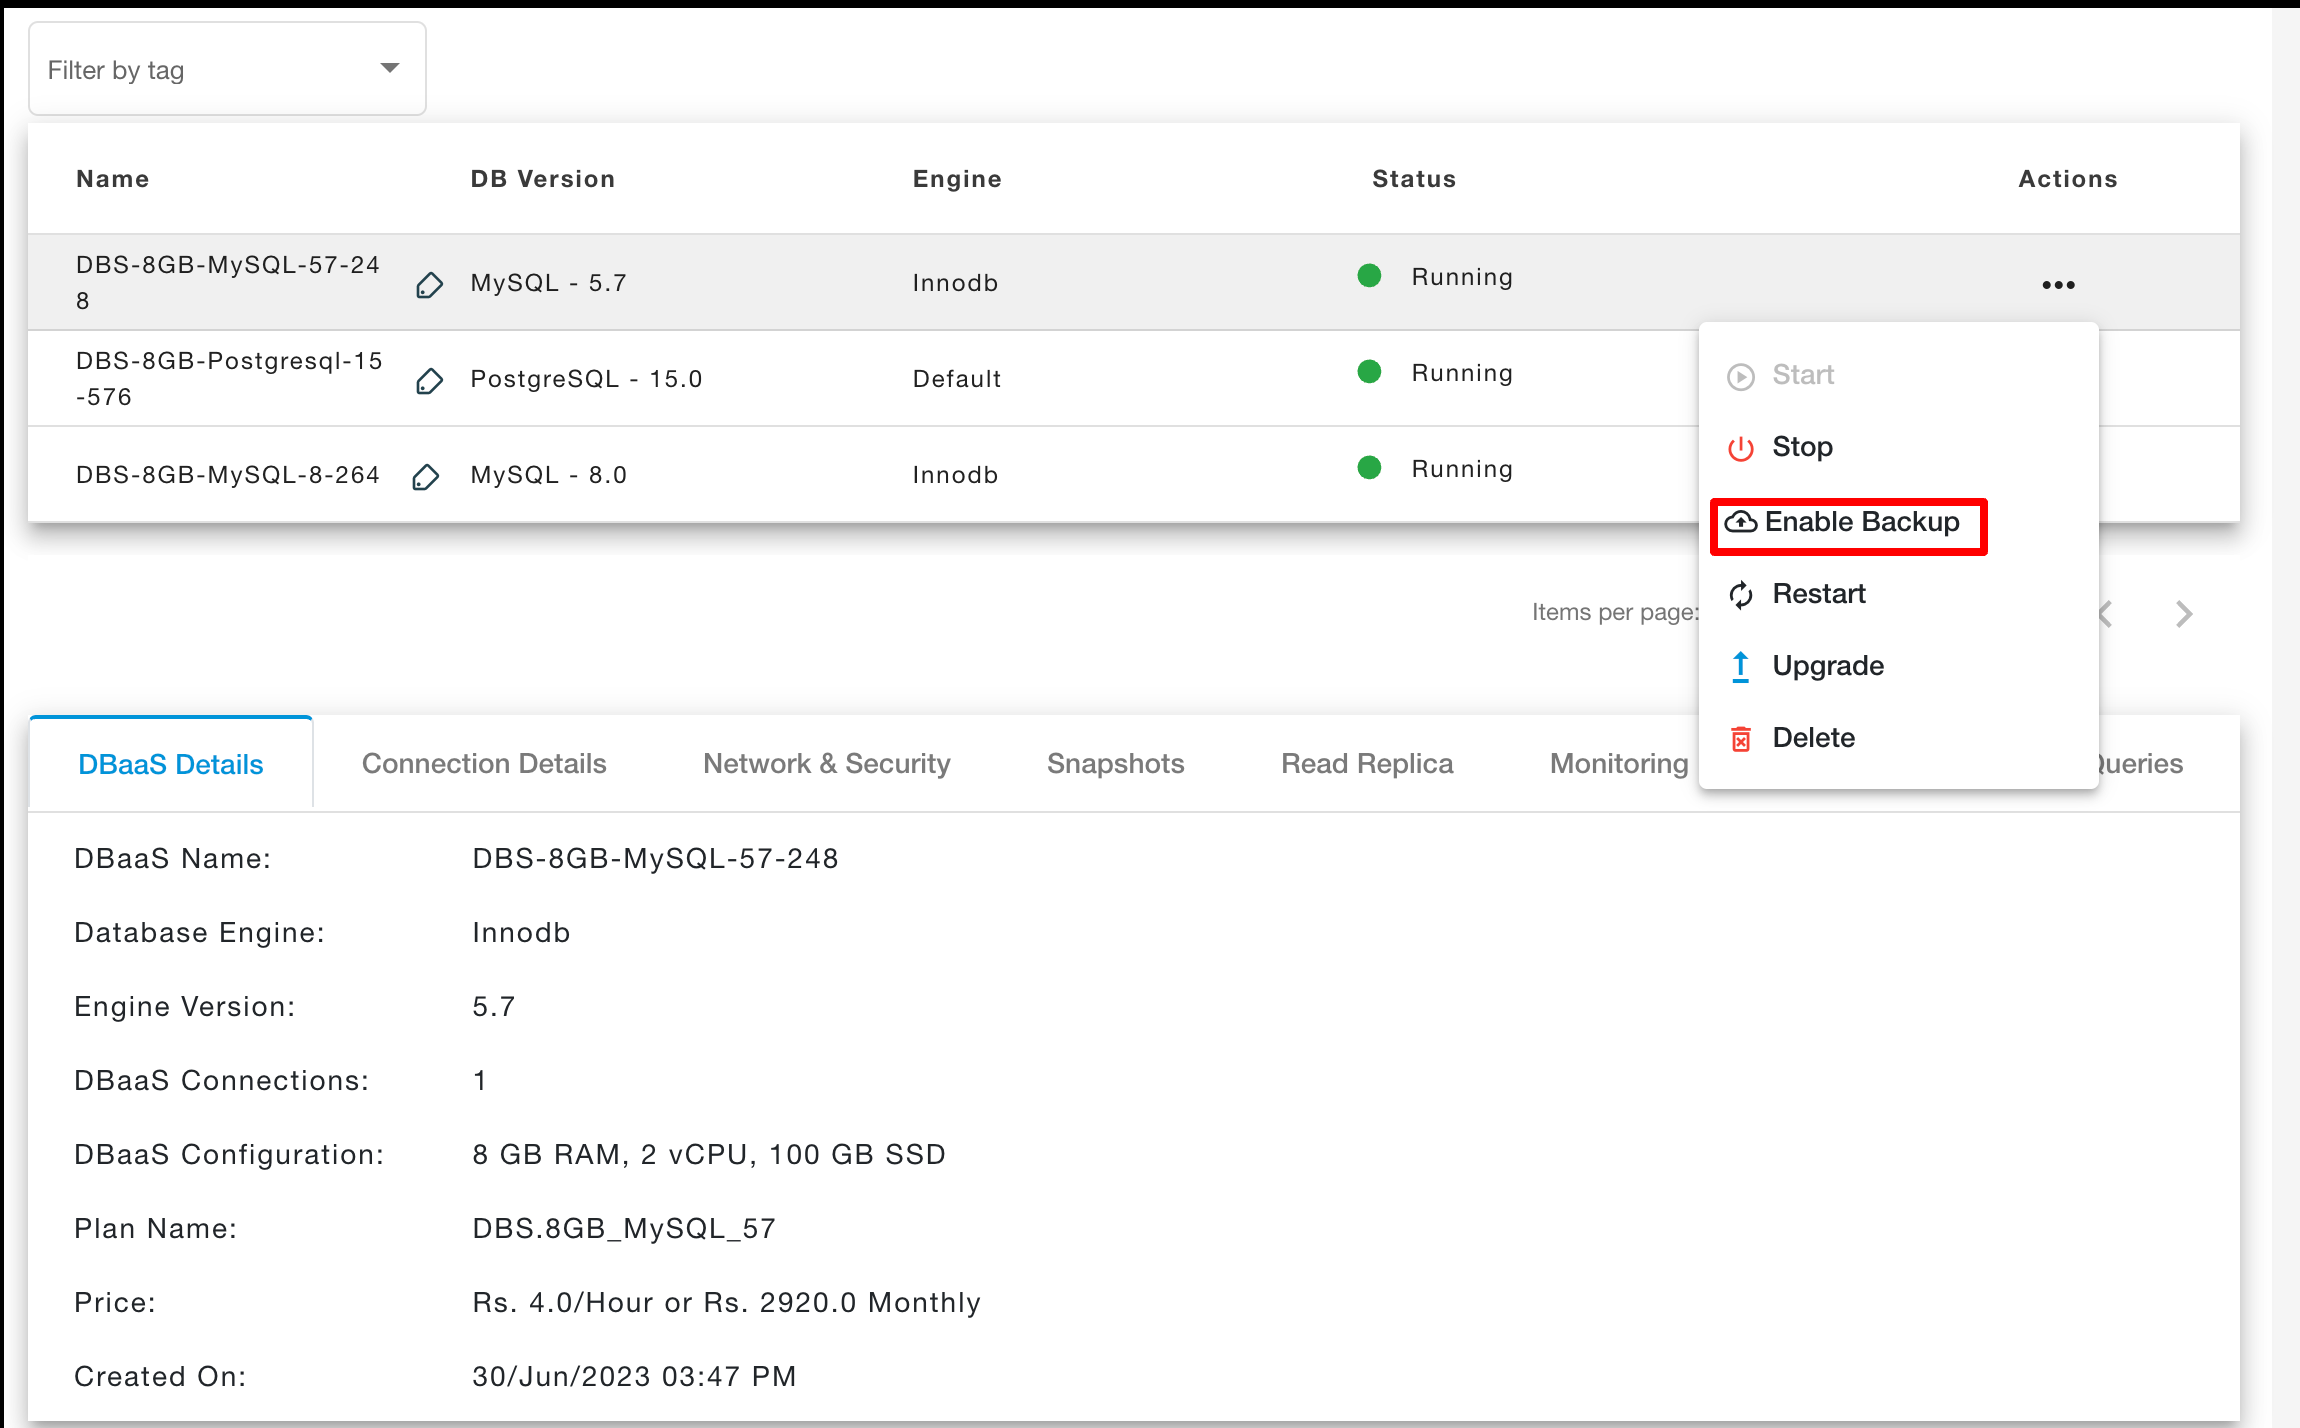Click the DB Version column header
Viewport: 2300px width, 1428px height.
coord(543,179)
